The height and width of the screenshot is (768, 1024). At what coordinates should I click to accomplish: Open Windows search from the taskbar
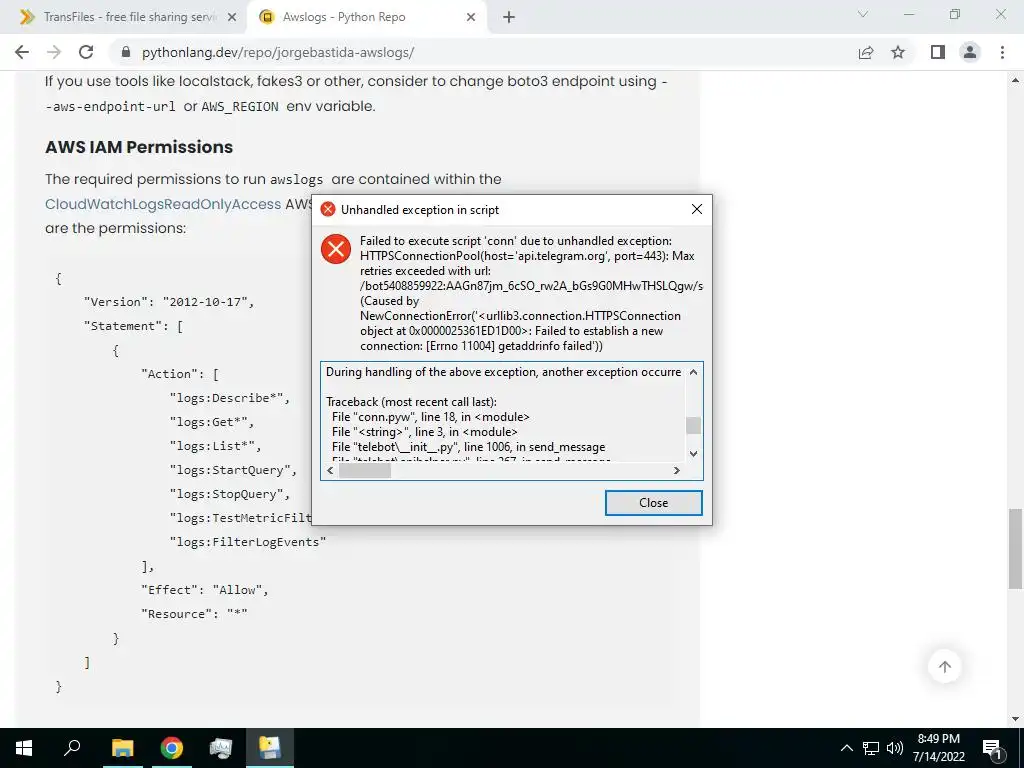click(x=72, y=748)
